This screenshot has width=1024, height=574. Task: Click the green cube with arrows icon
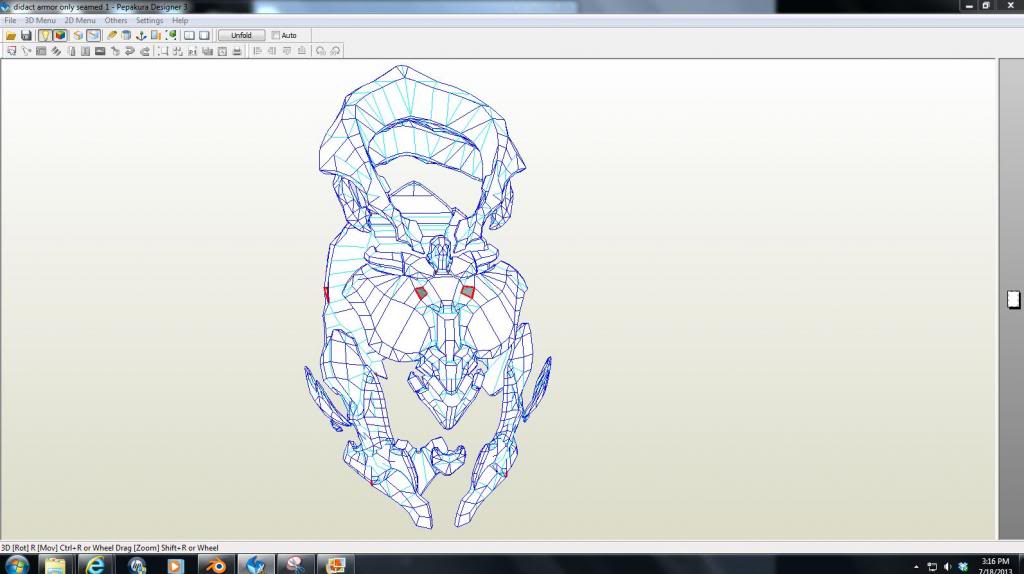pos(171,35)
